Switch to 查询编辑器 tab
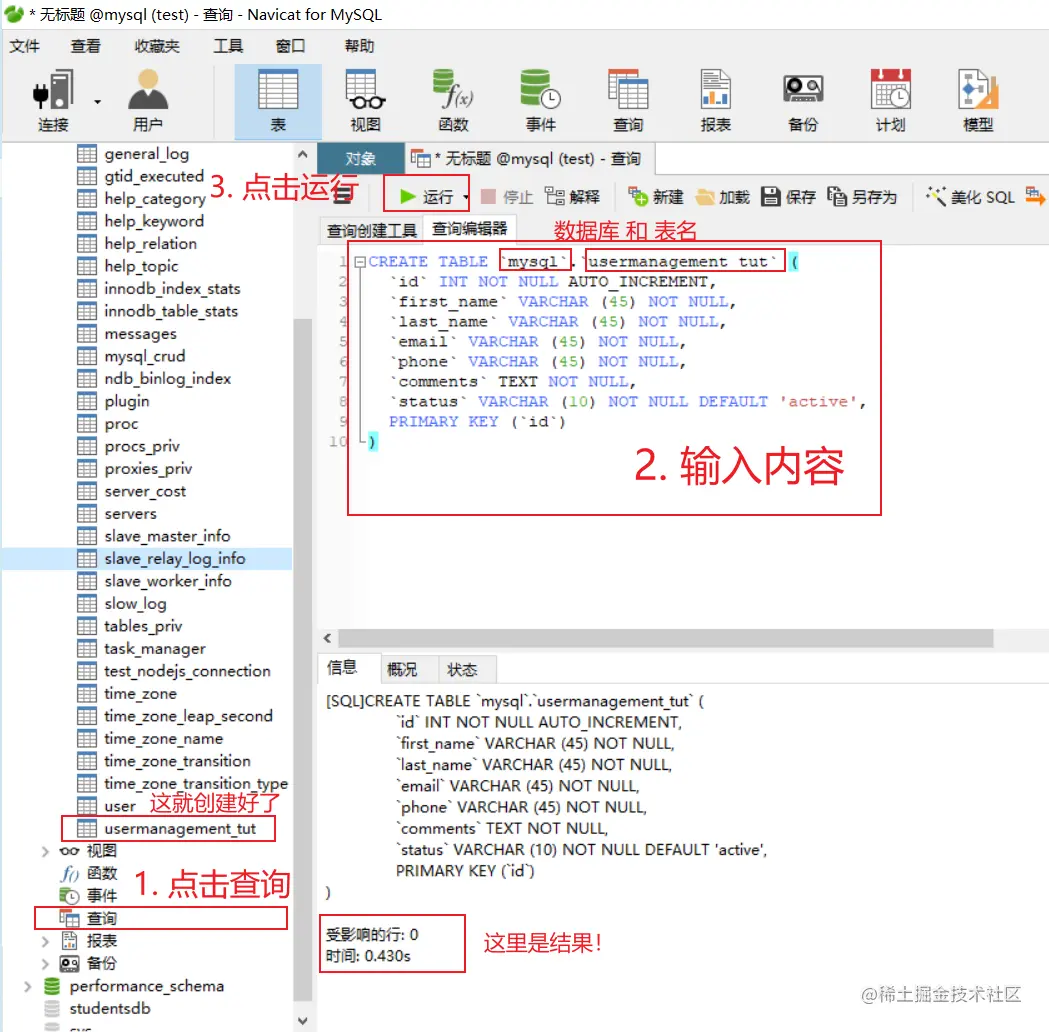 [x=470, y=229]
